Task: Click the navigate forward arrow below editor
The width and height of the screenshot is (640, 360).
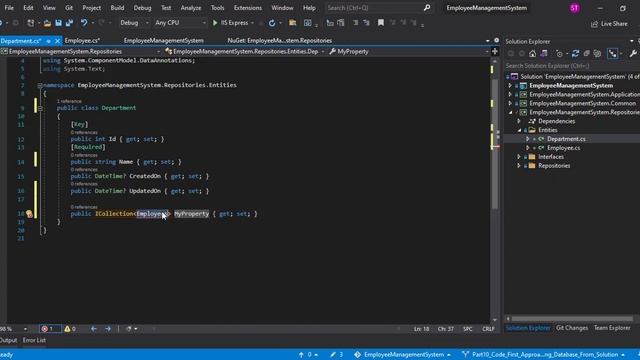Action: point(108,329)
